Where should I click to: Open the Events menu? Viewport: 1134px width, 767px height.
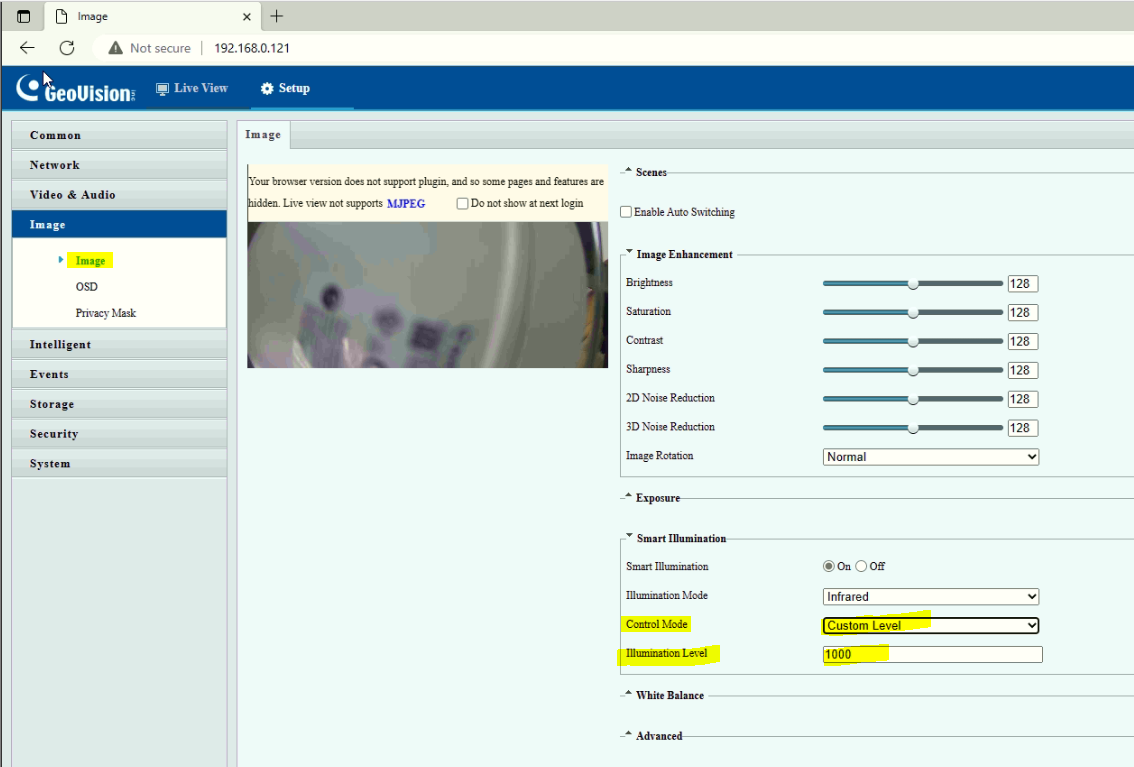coord(119,374)
